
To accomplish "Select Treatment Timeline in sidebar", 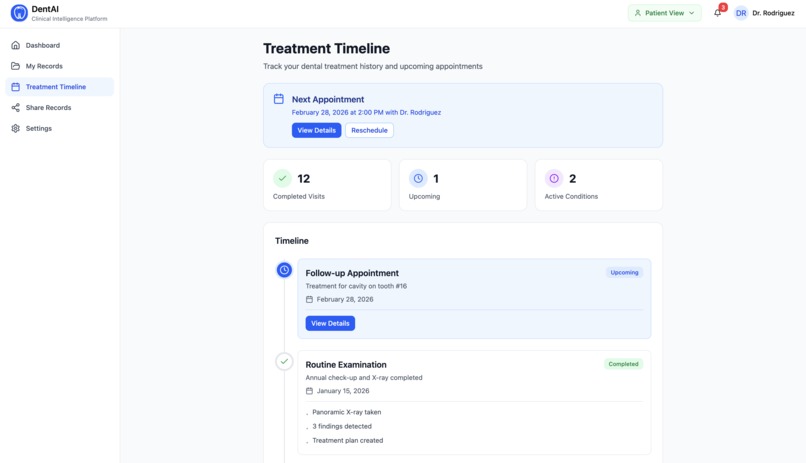I will [x=60, y=87].
